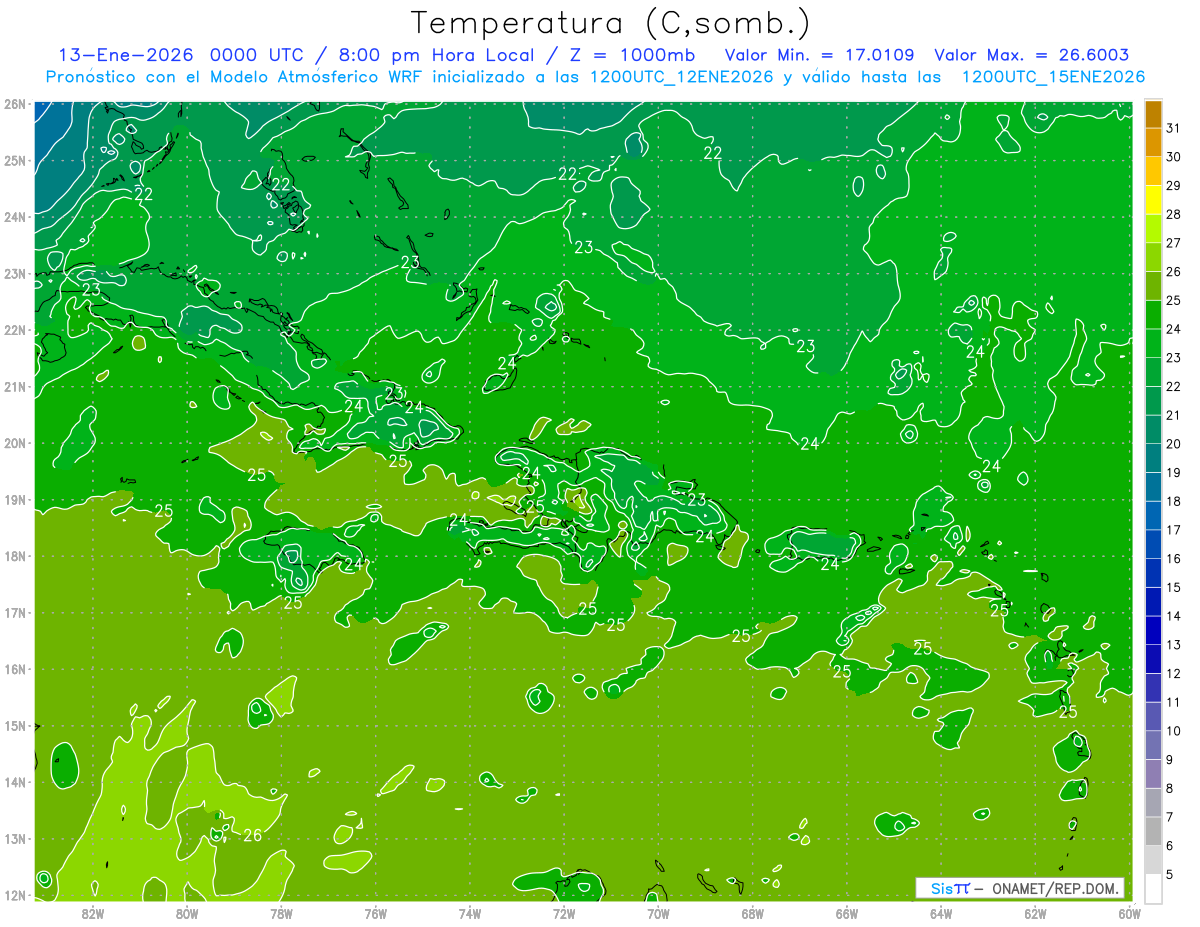
Task: Click the colorbar legend value 19
Action: tap(1173, 473)
